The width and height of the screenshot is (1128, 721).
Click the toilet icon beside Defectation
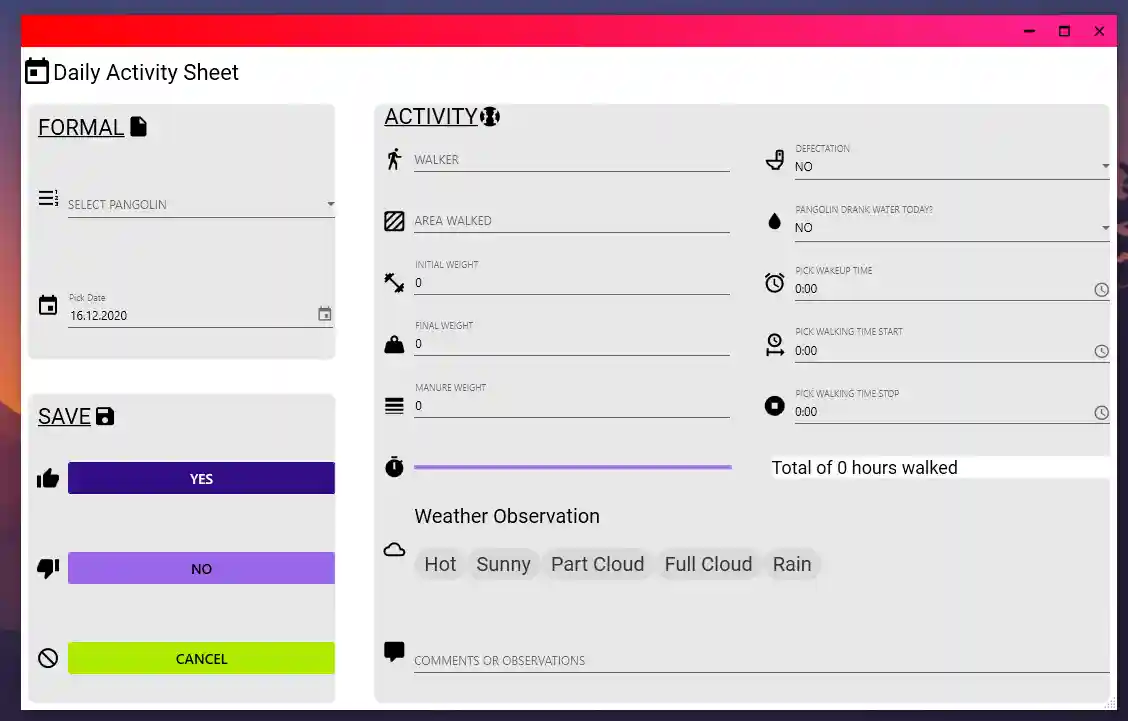click(775, 160)
